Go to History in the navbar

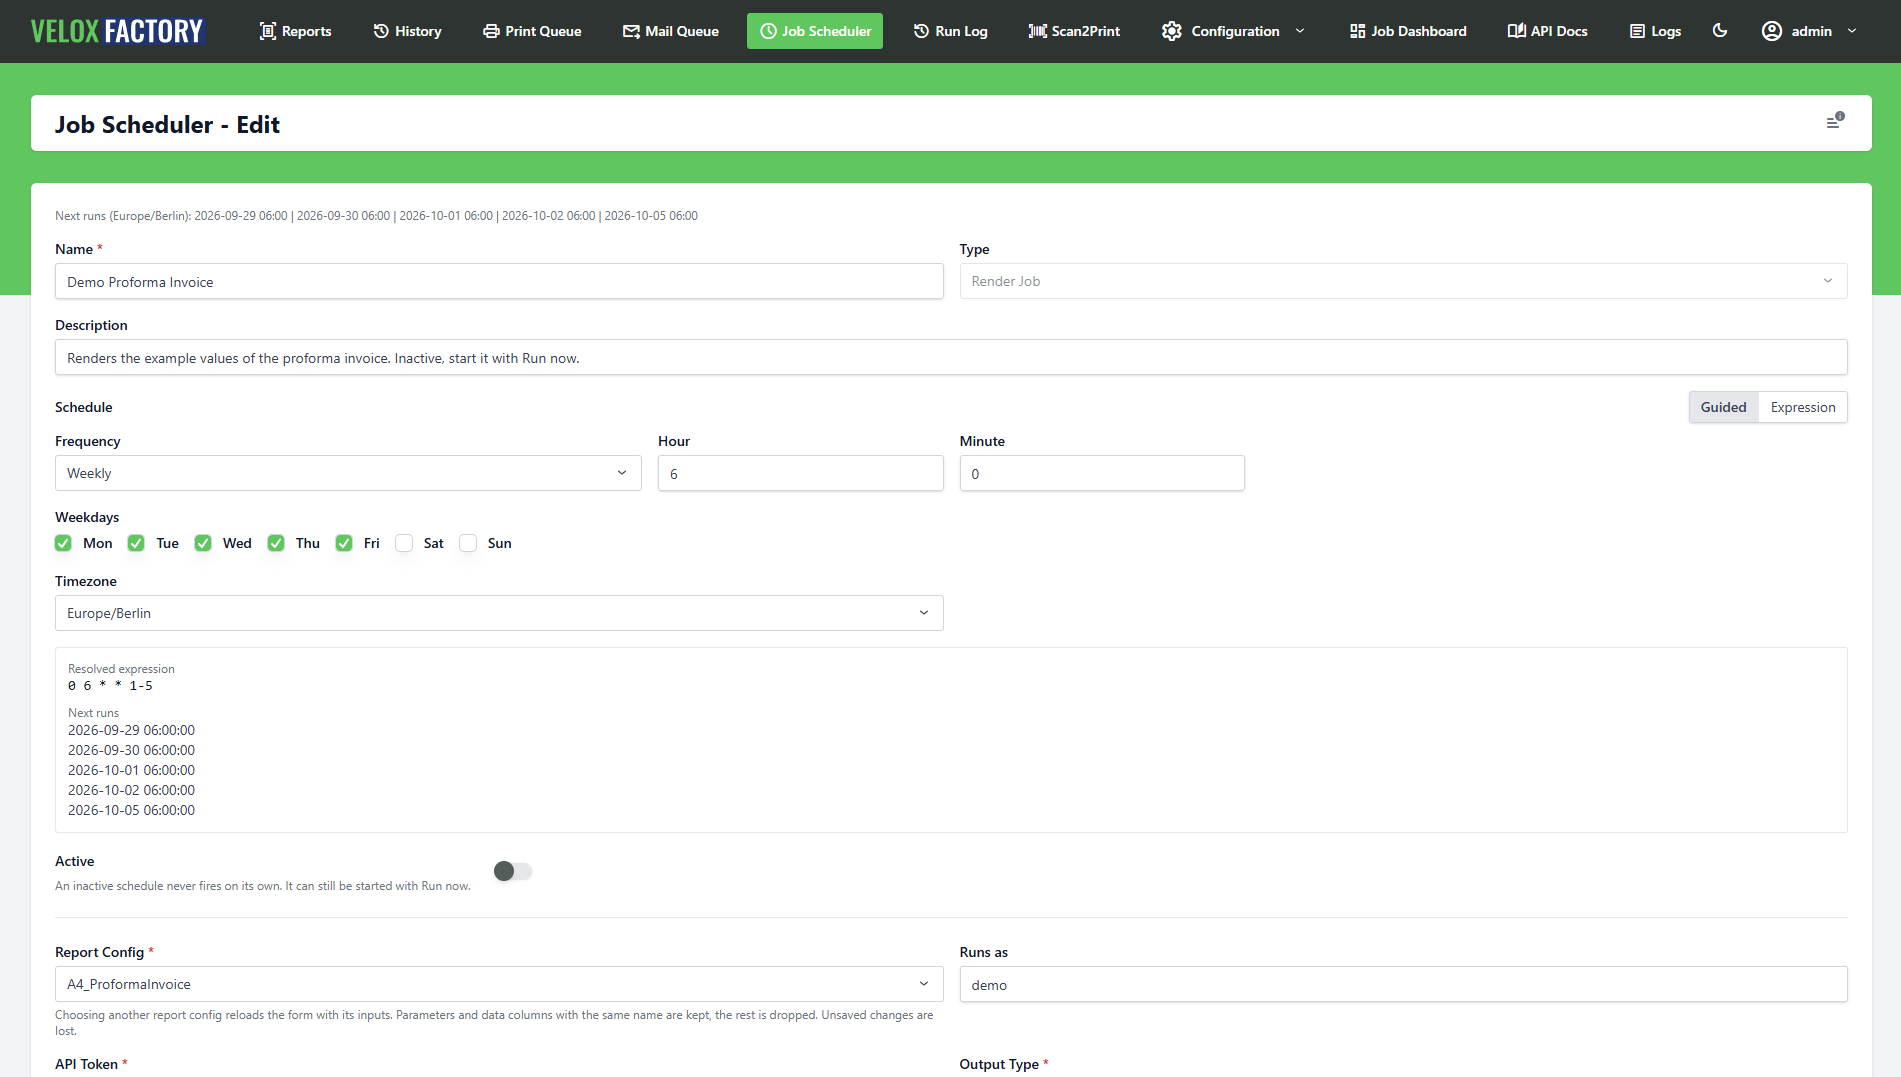(407, 31)
